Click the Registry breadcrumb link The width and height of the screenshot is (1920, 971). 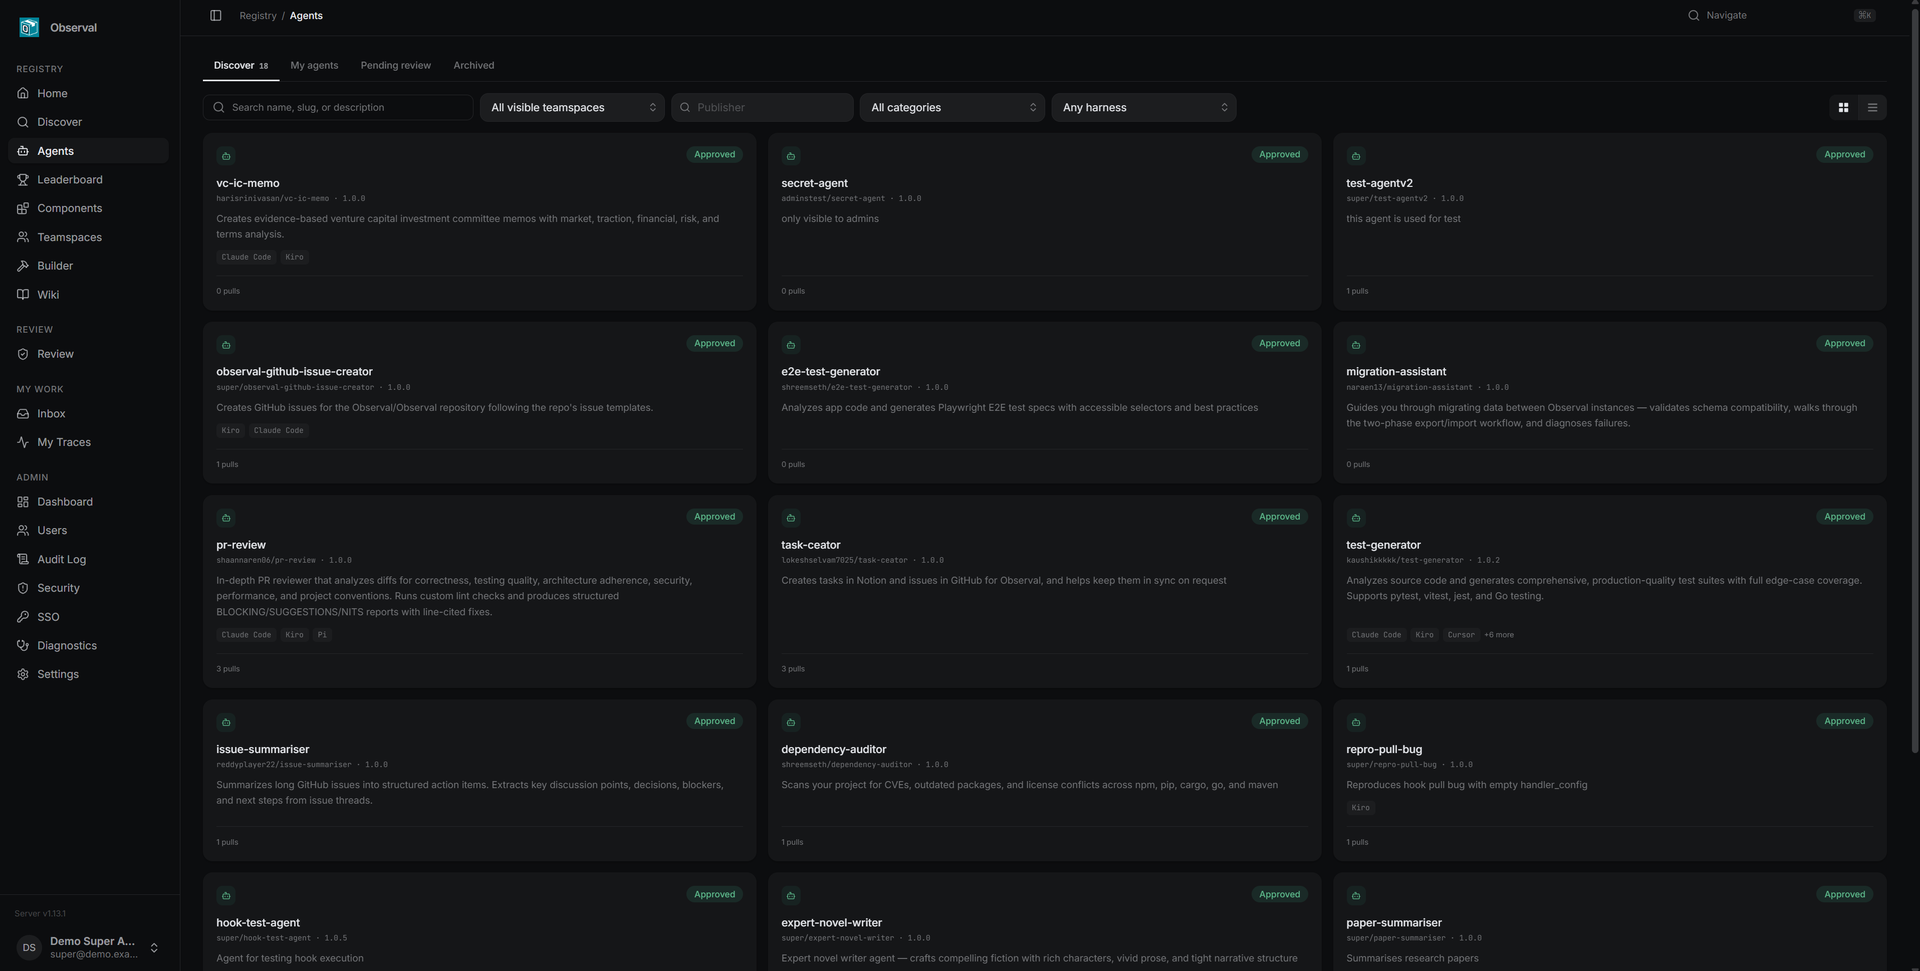[x=258, y=15]
